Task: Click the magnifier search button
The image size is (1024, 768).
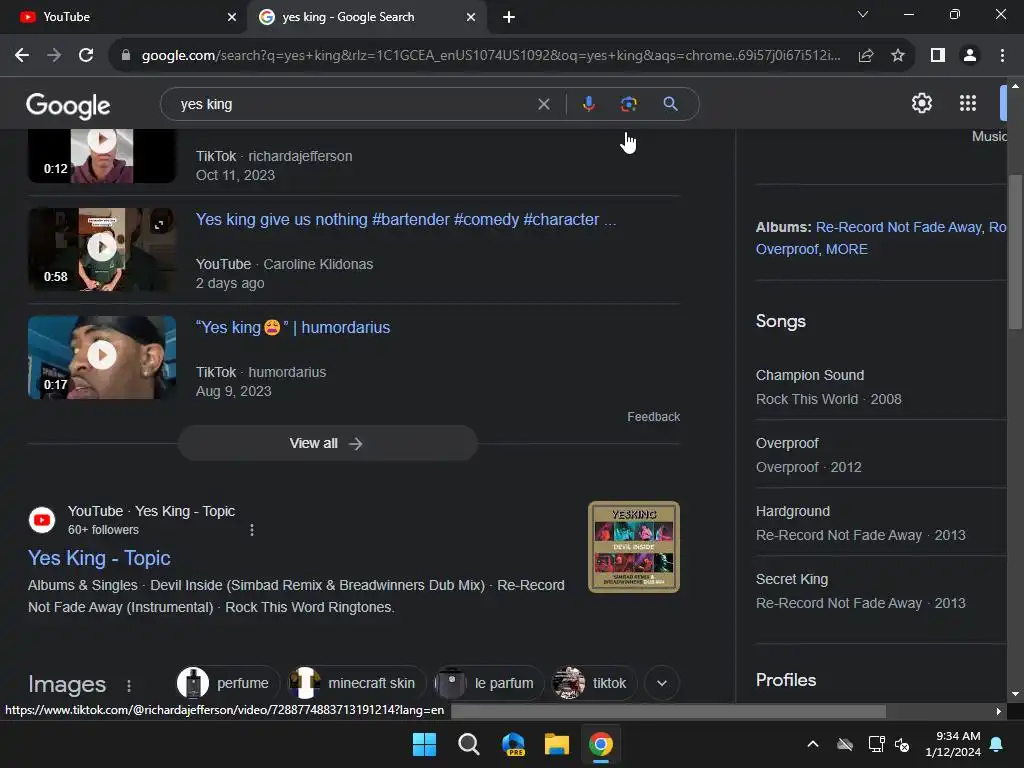Action: (x=670, y=104)
